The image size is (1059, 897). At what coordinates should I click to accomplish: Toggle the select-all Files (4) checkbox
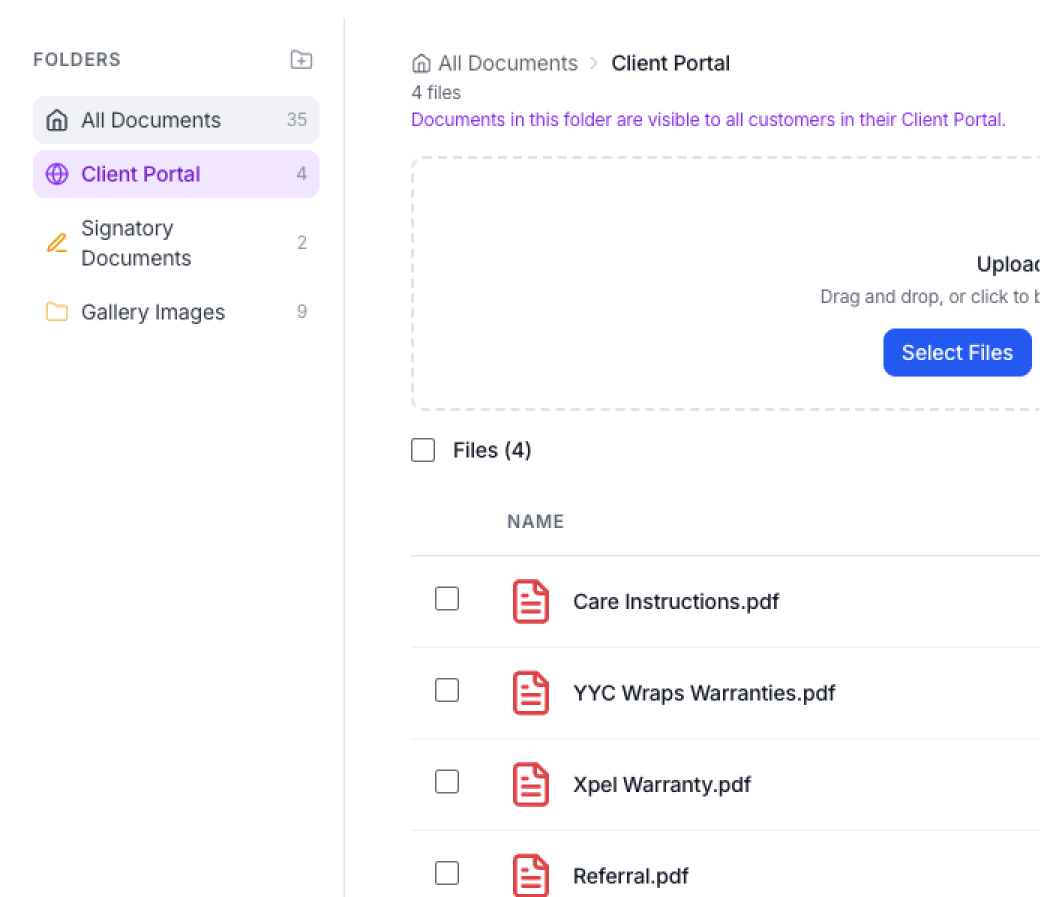tap(423, 450)
